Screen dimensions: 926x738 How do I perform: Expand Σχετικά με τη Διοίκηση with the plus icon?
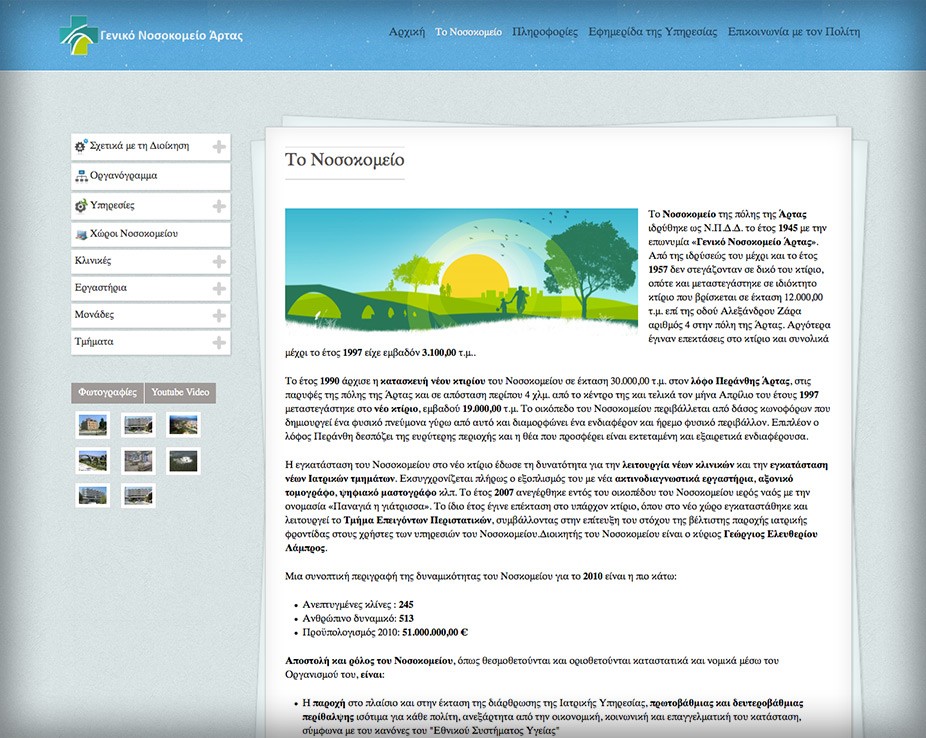(x=219, y=147)
